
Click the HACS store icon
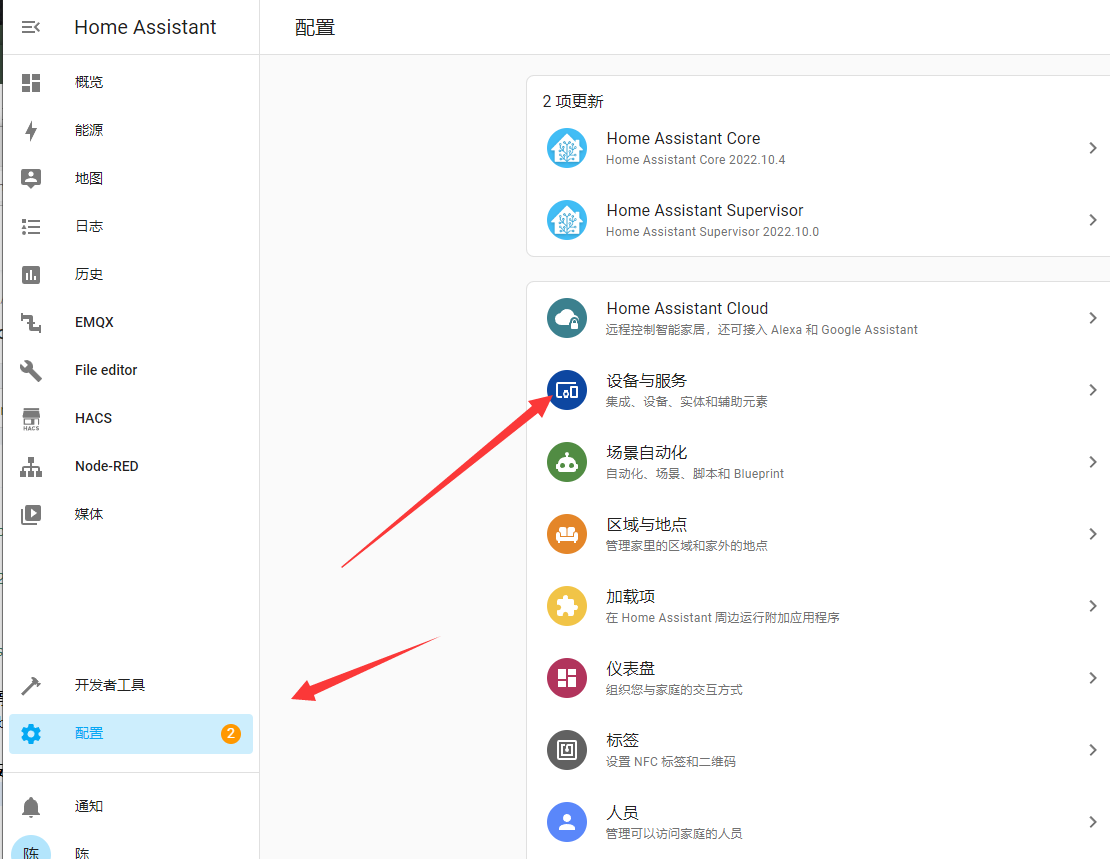coord(30,419)
